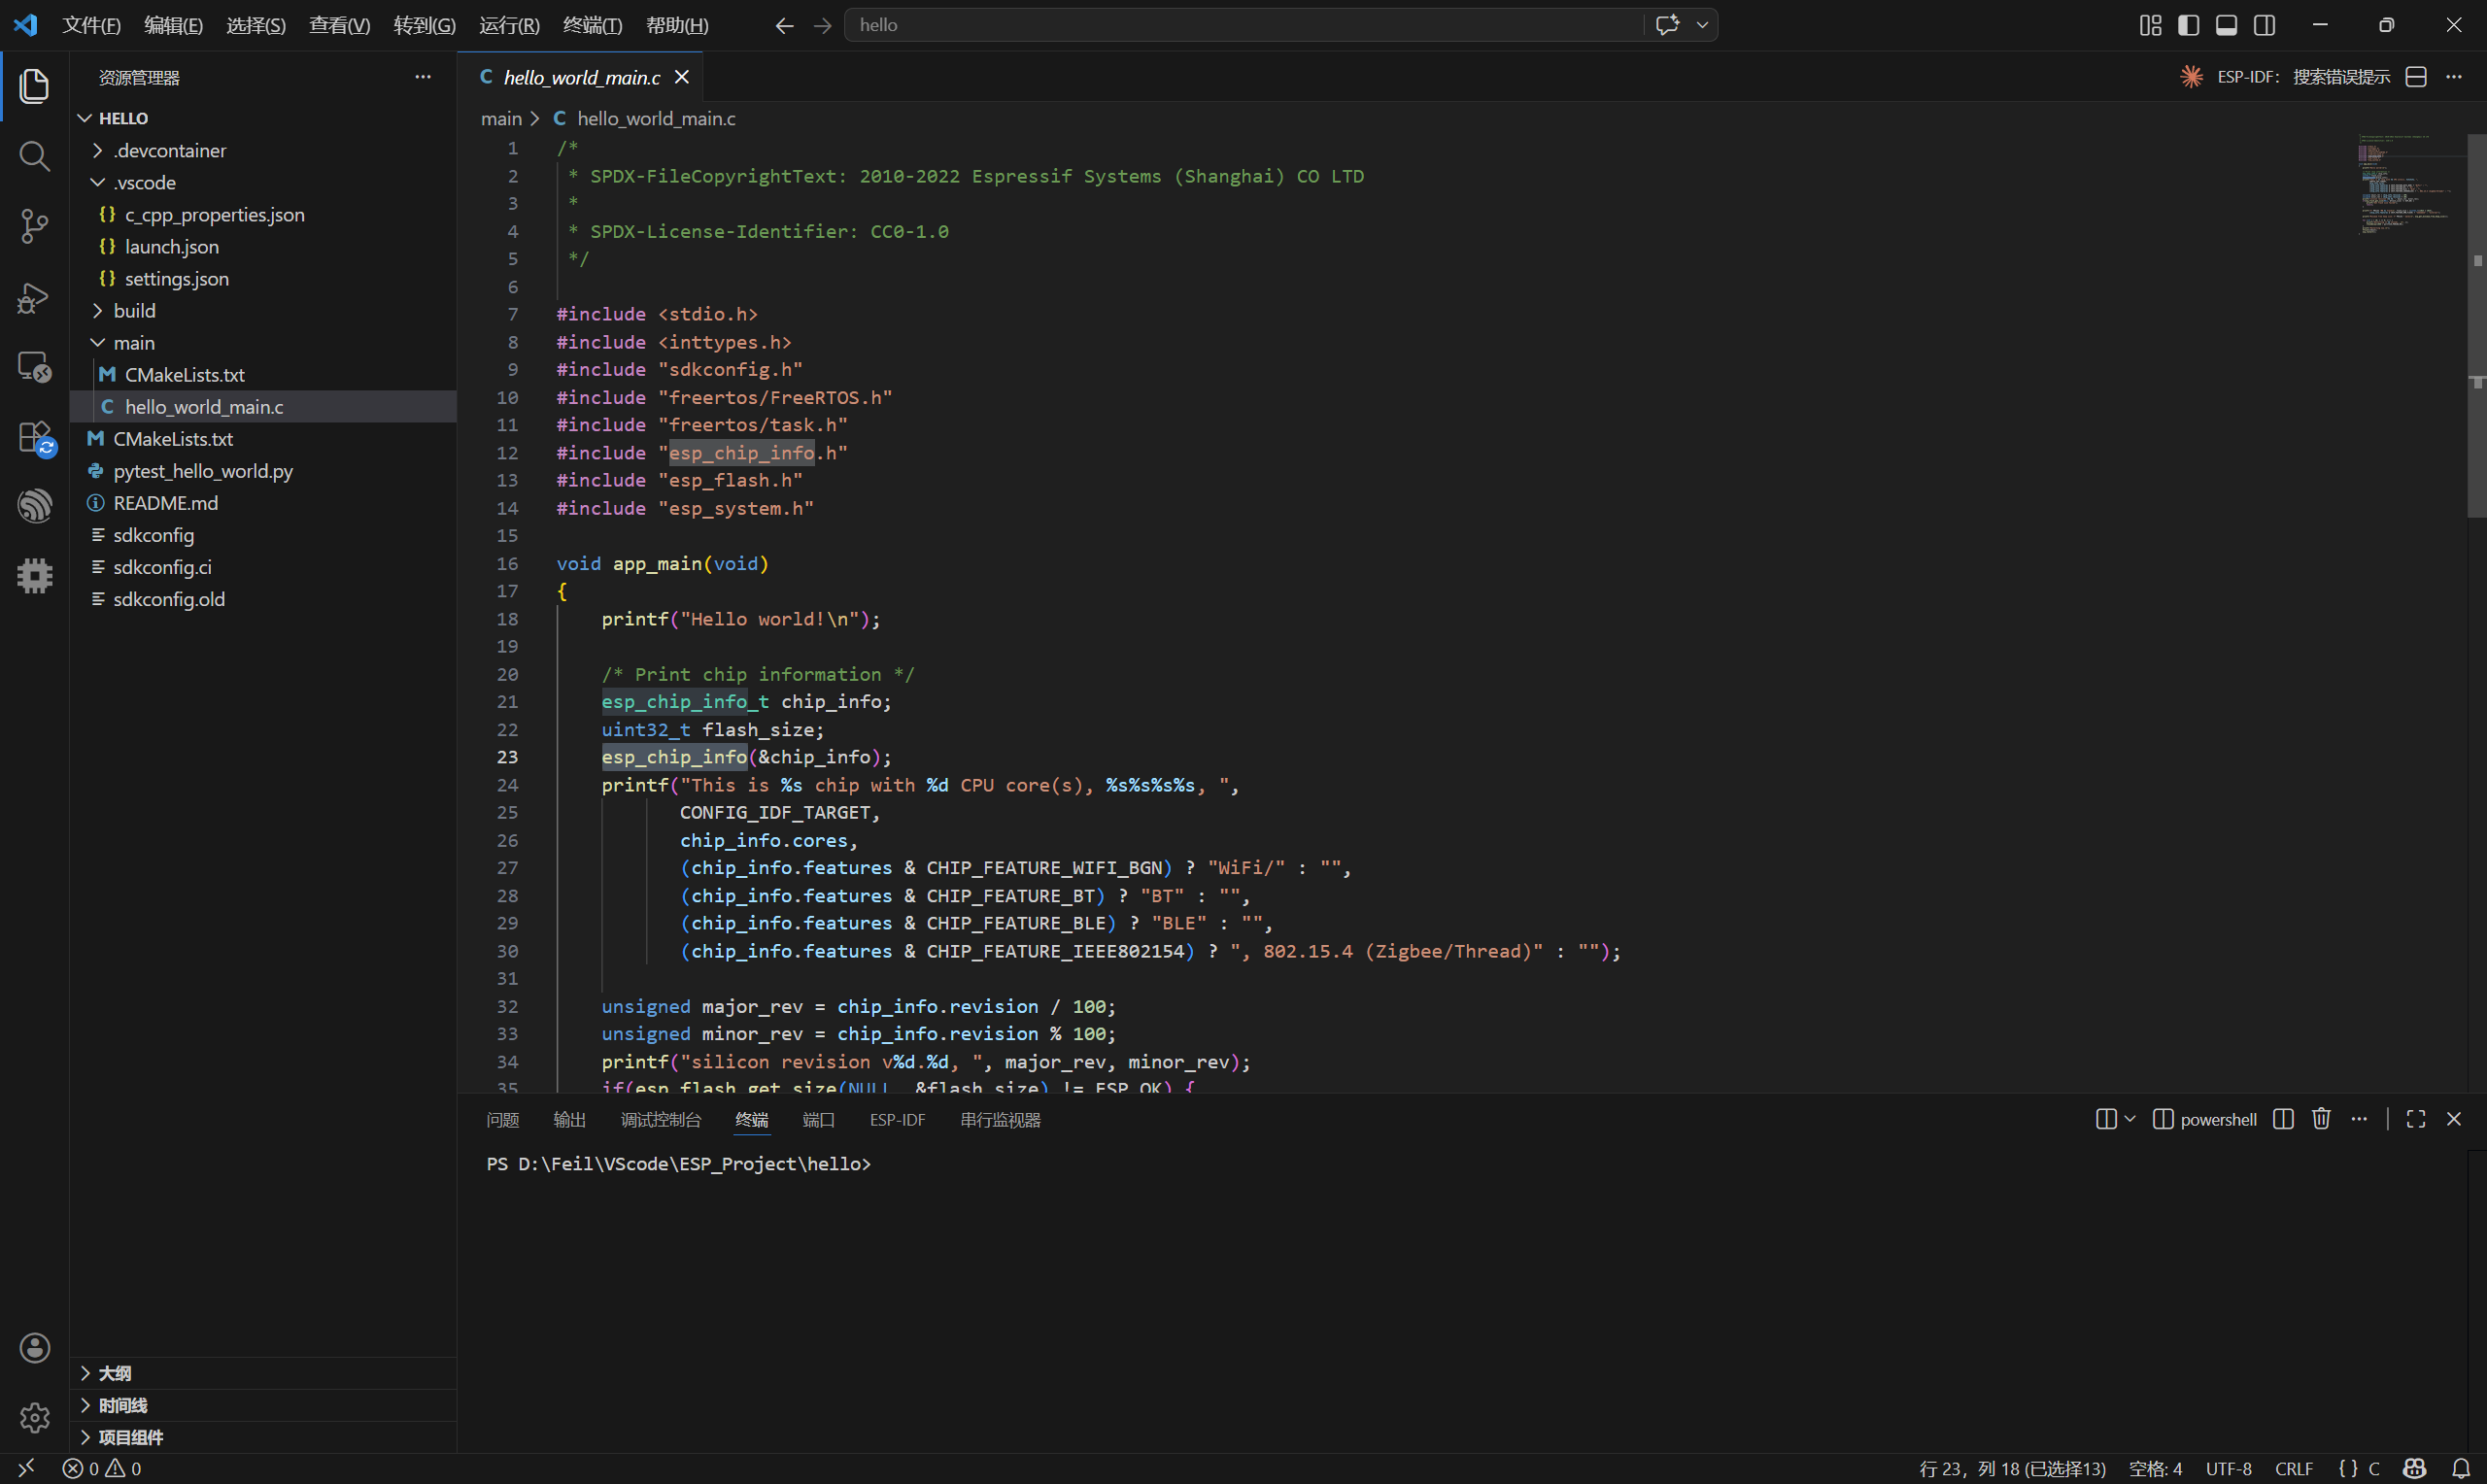
Task: Switch to the Ports panel tab
Action: (818, 1119)
